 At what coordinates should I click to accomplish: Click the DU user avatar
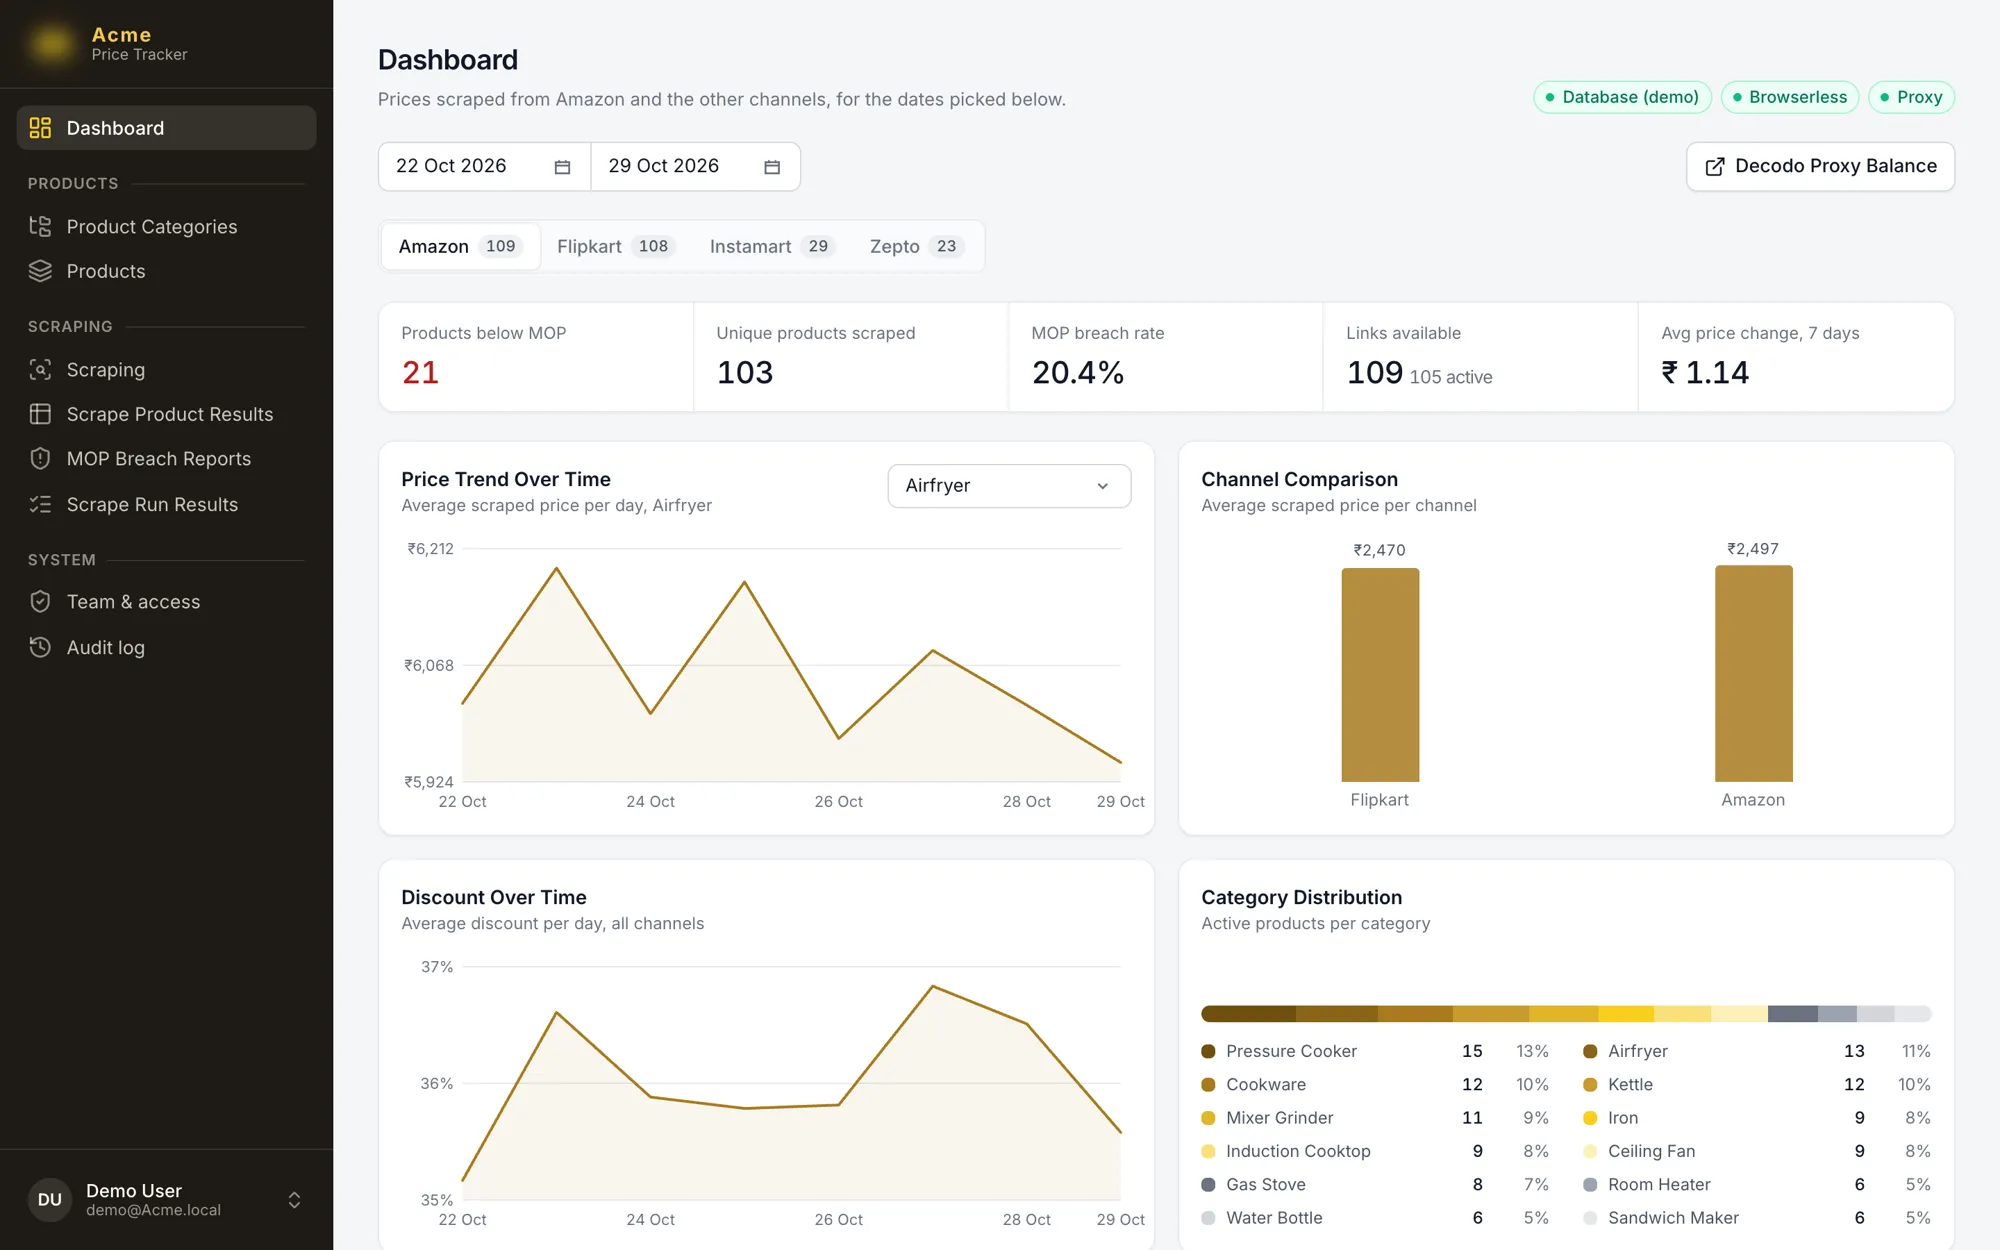point(50,1200)
